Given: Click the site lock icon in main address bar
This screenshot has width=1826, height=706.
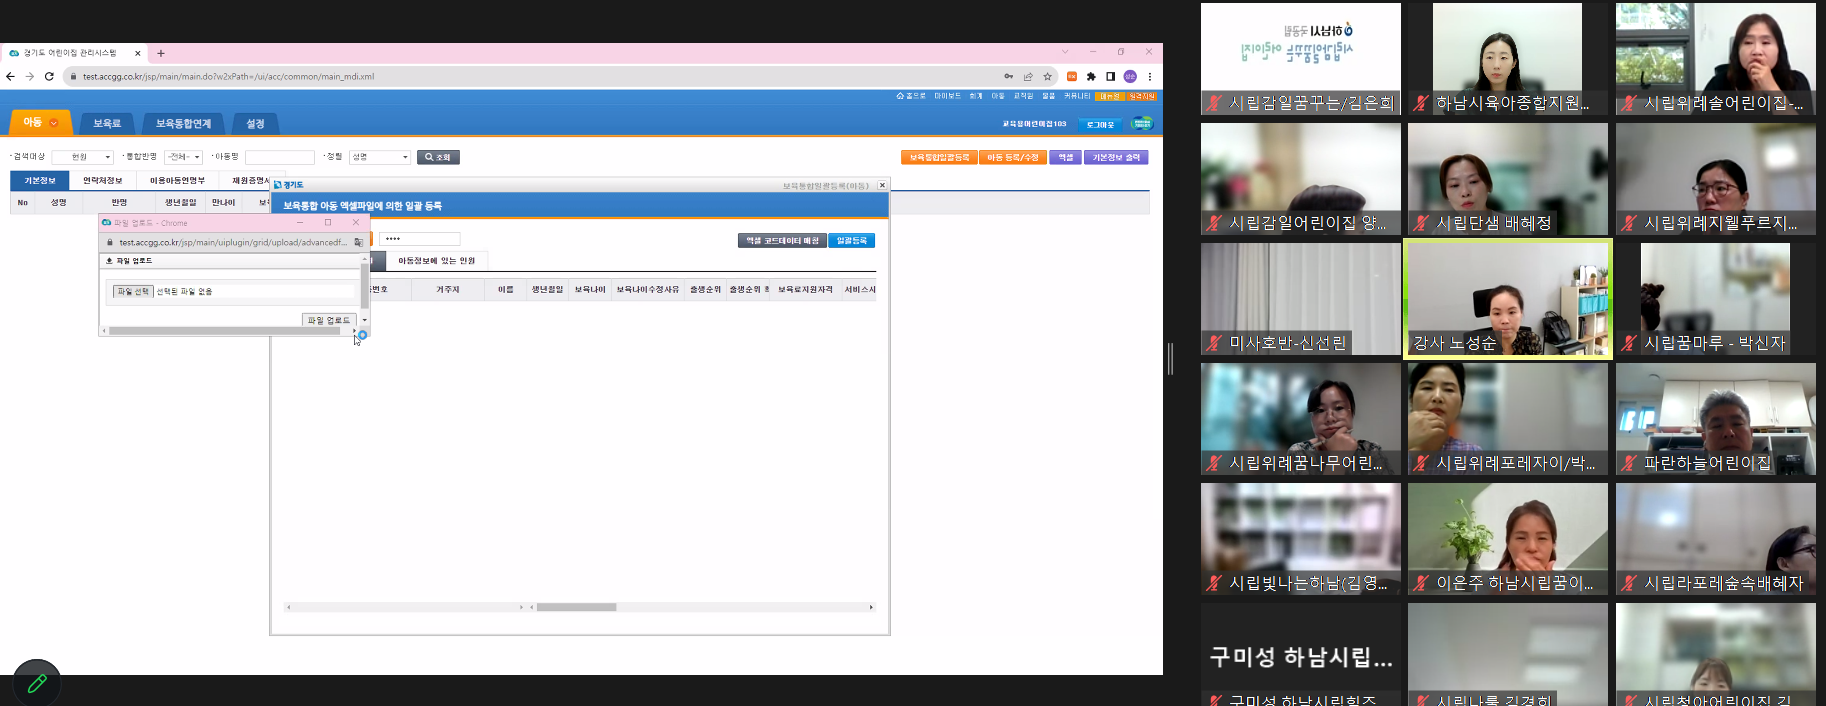Looking at the screenshot, I should (x=73, y=76).
